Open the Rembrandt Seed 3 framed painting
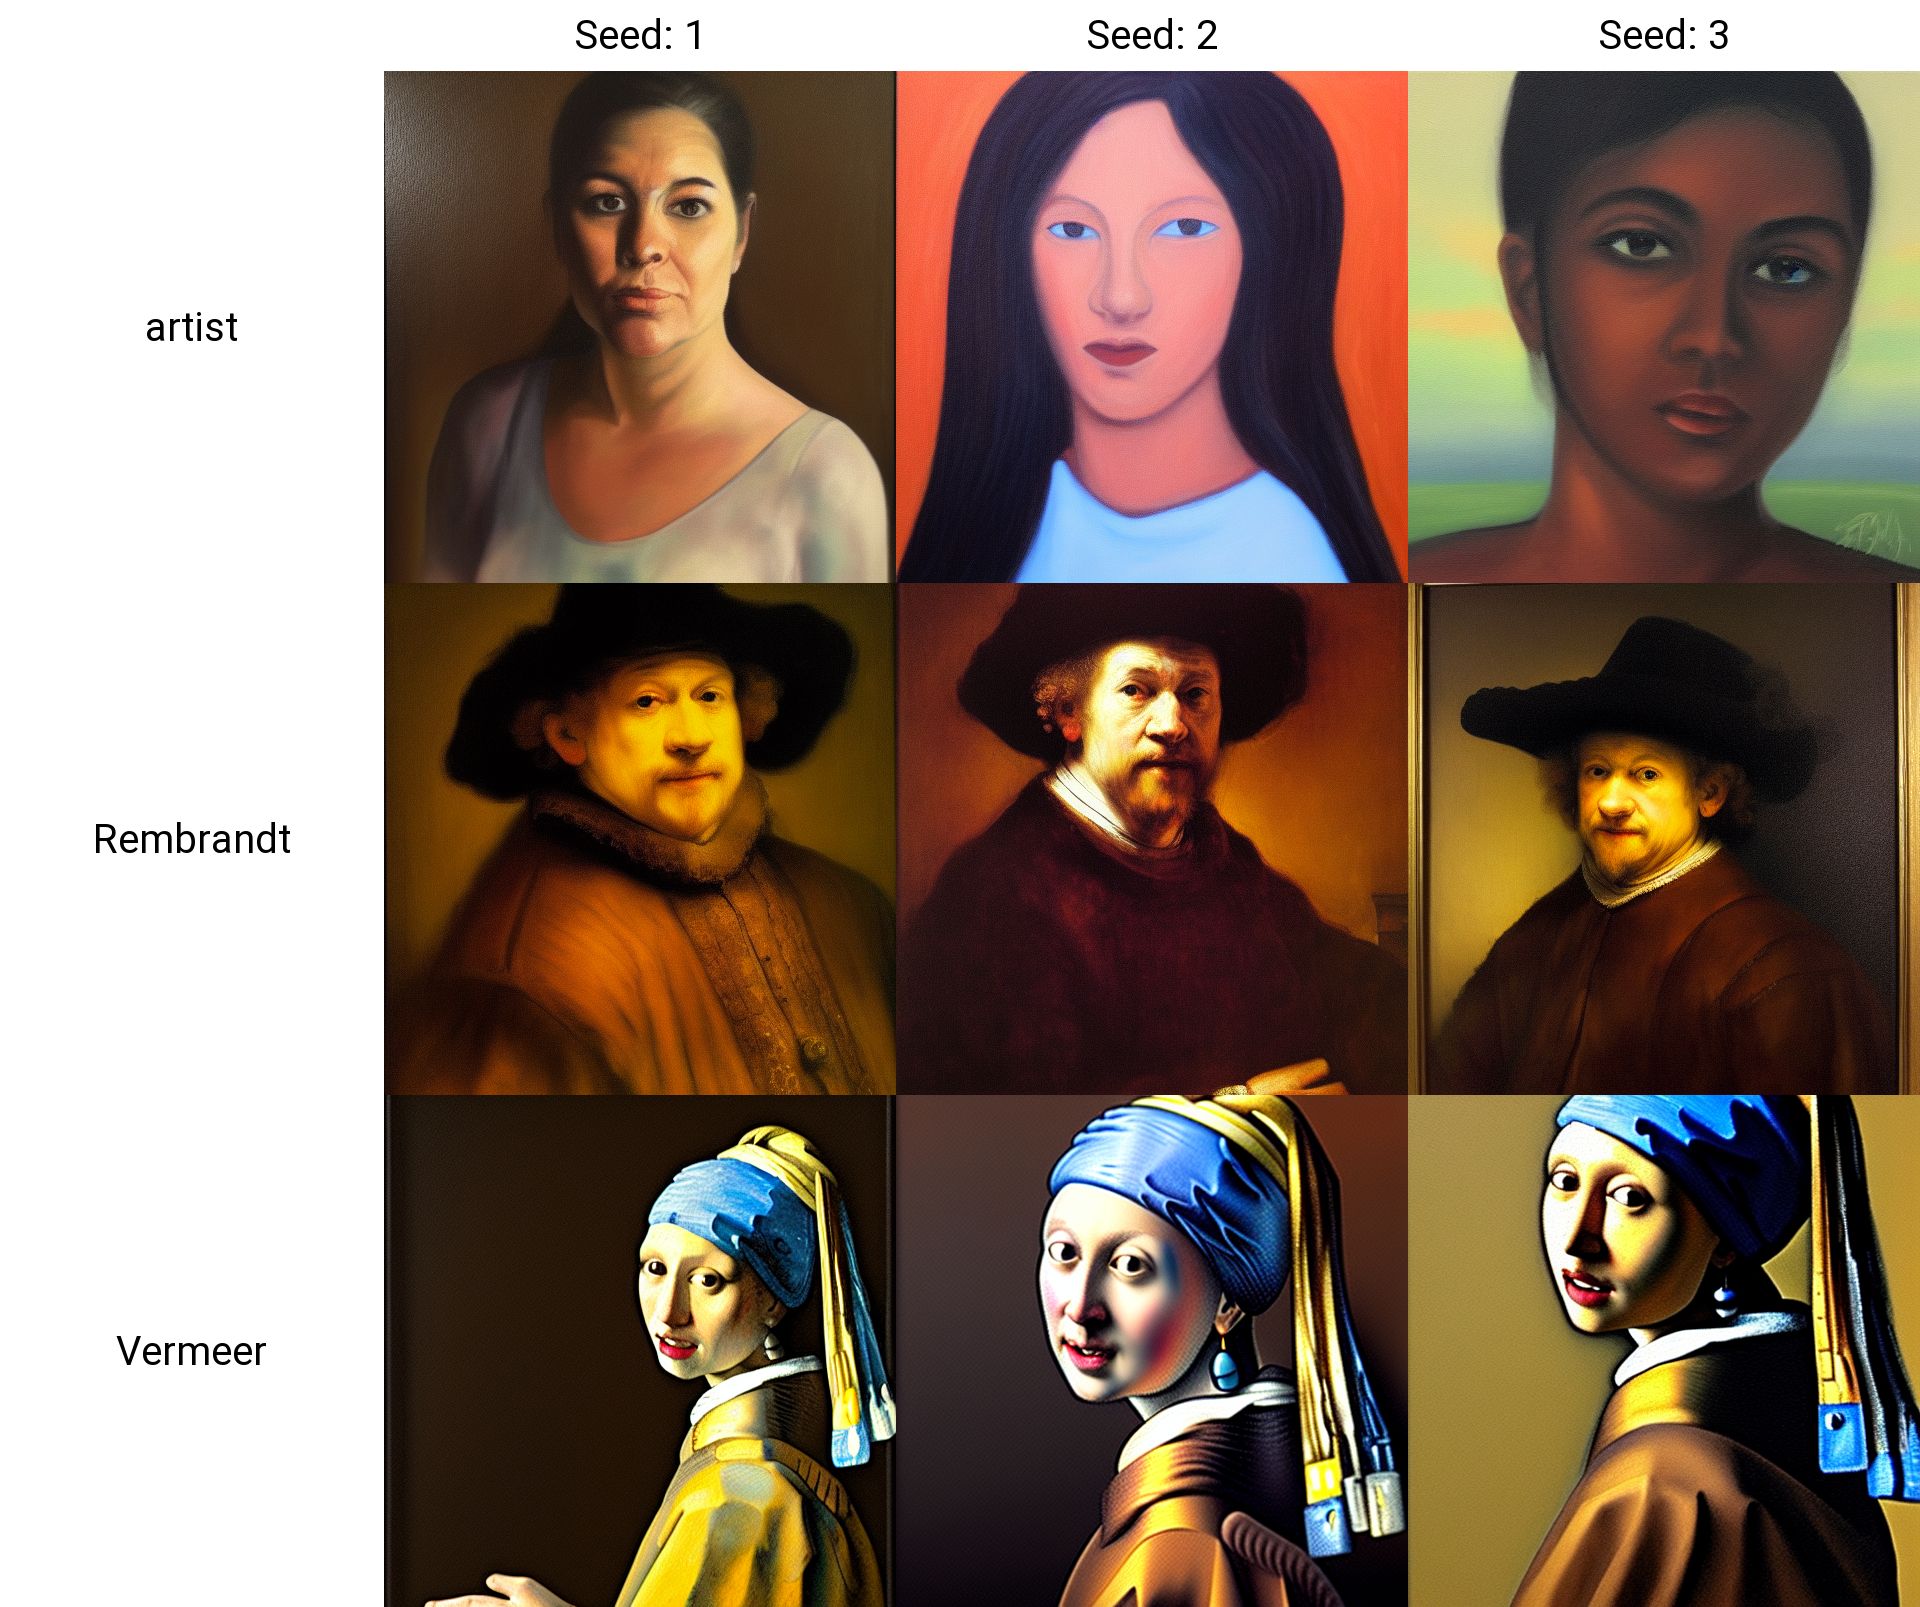 coord(1663,839)
